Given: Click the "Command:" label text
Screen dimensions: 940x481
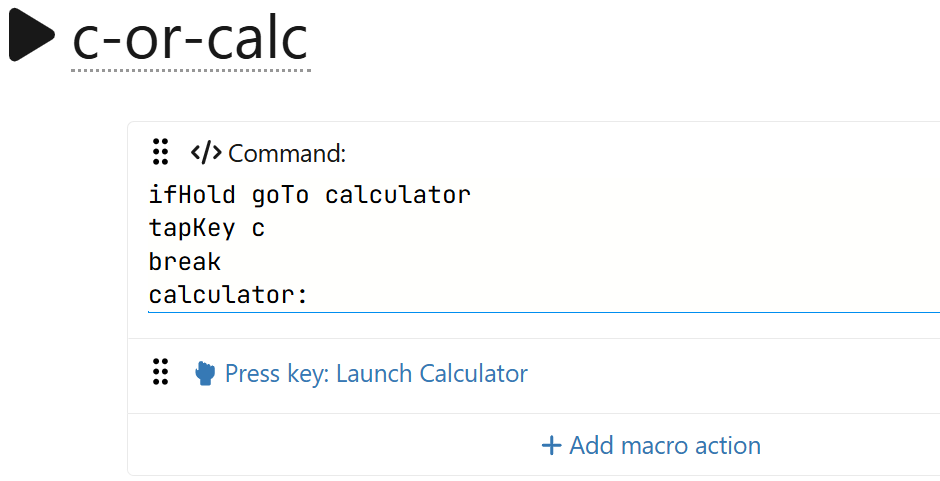Looking at the screenshot, I should [x=287, y=153].
